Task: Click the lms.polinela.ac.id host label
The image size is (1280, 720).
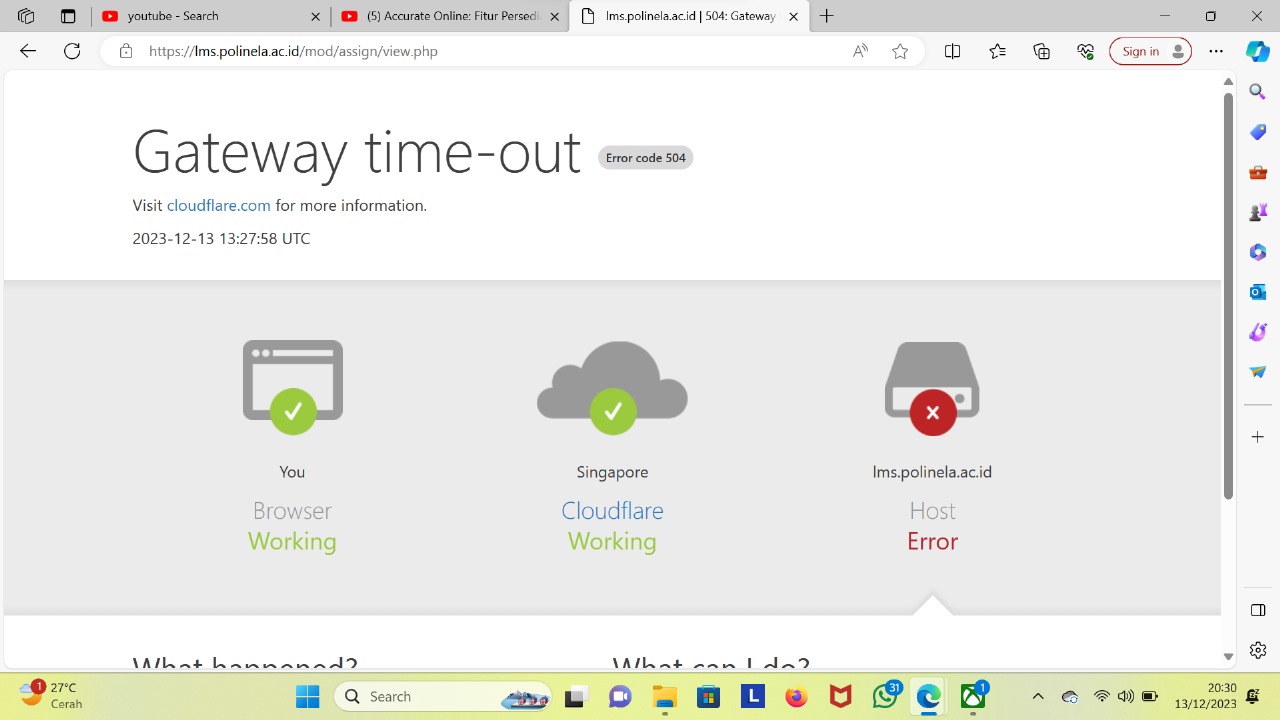Action: coord(932,472)
